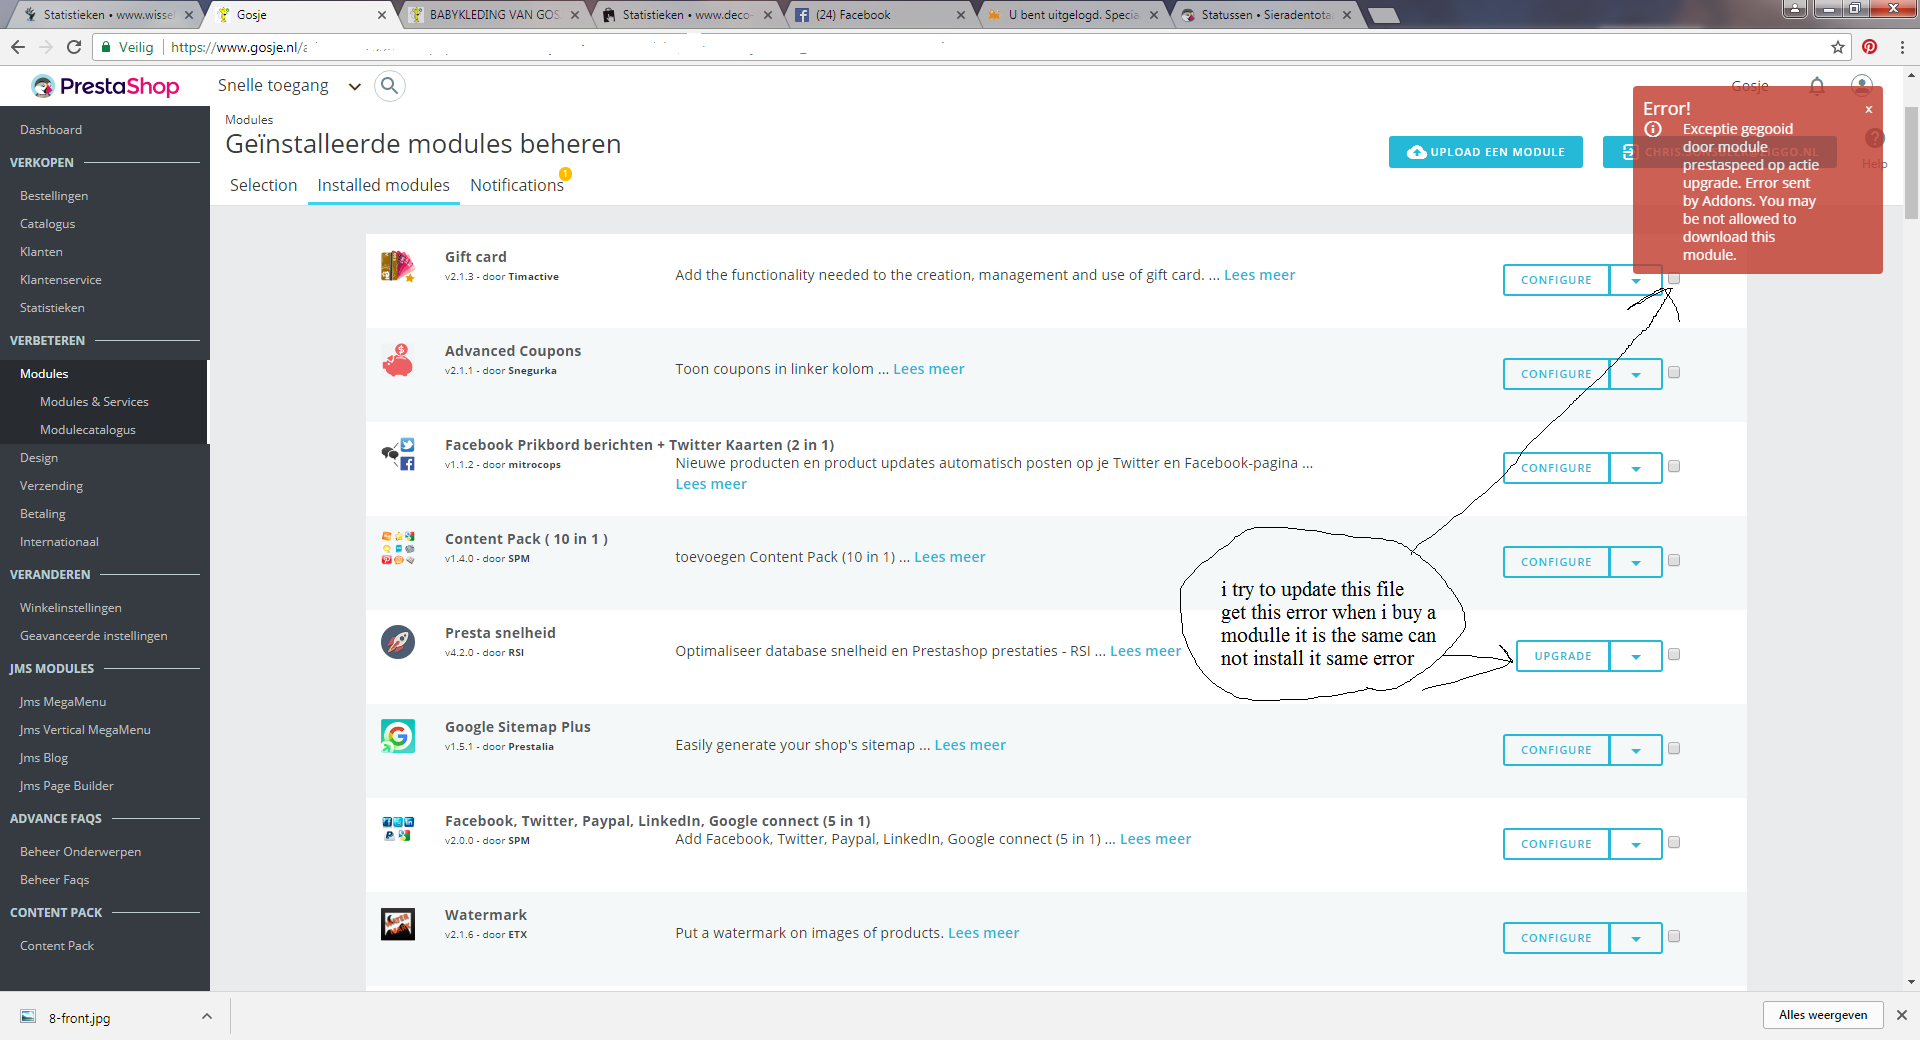1920x1040 pixels.
Task: Select the social connect 5 in 1 checkbox
Action: (x=1674, y=843)
